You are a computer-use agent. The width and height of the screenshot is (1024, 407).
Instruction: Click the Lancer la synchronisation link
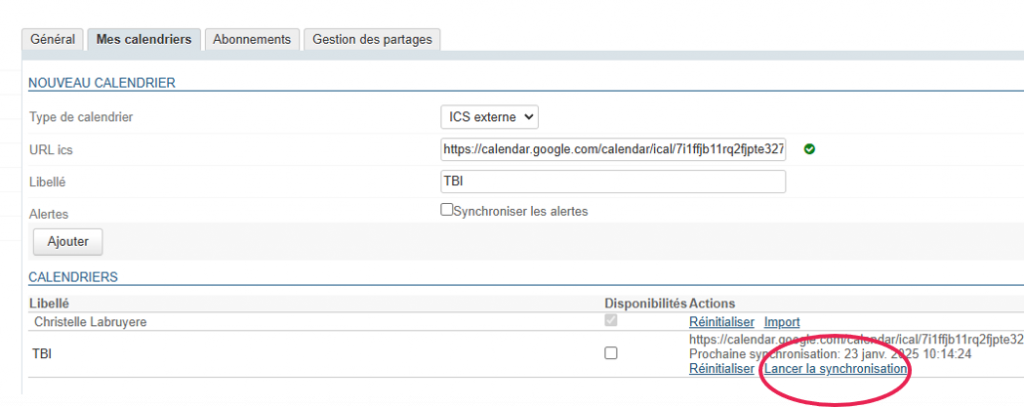pyautogui.click(x=836, y=369)
